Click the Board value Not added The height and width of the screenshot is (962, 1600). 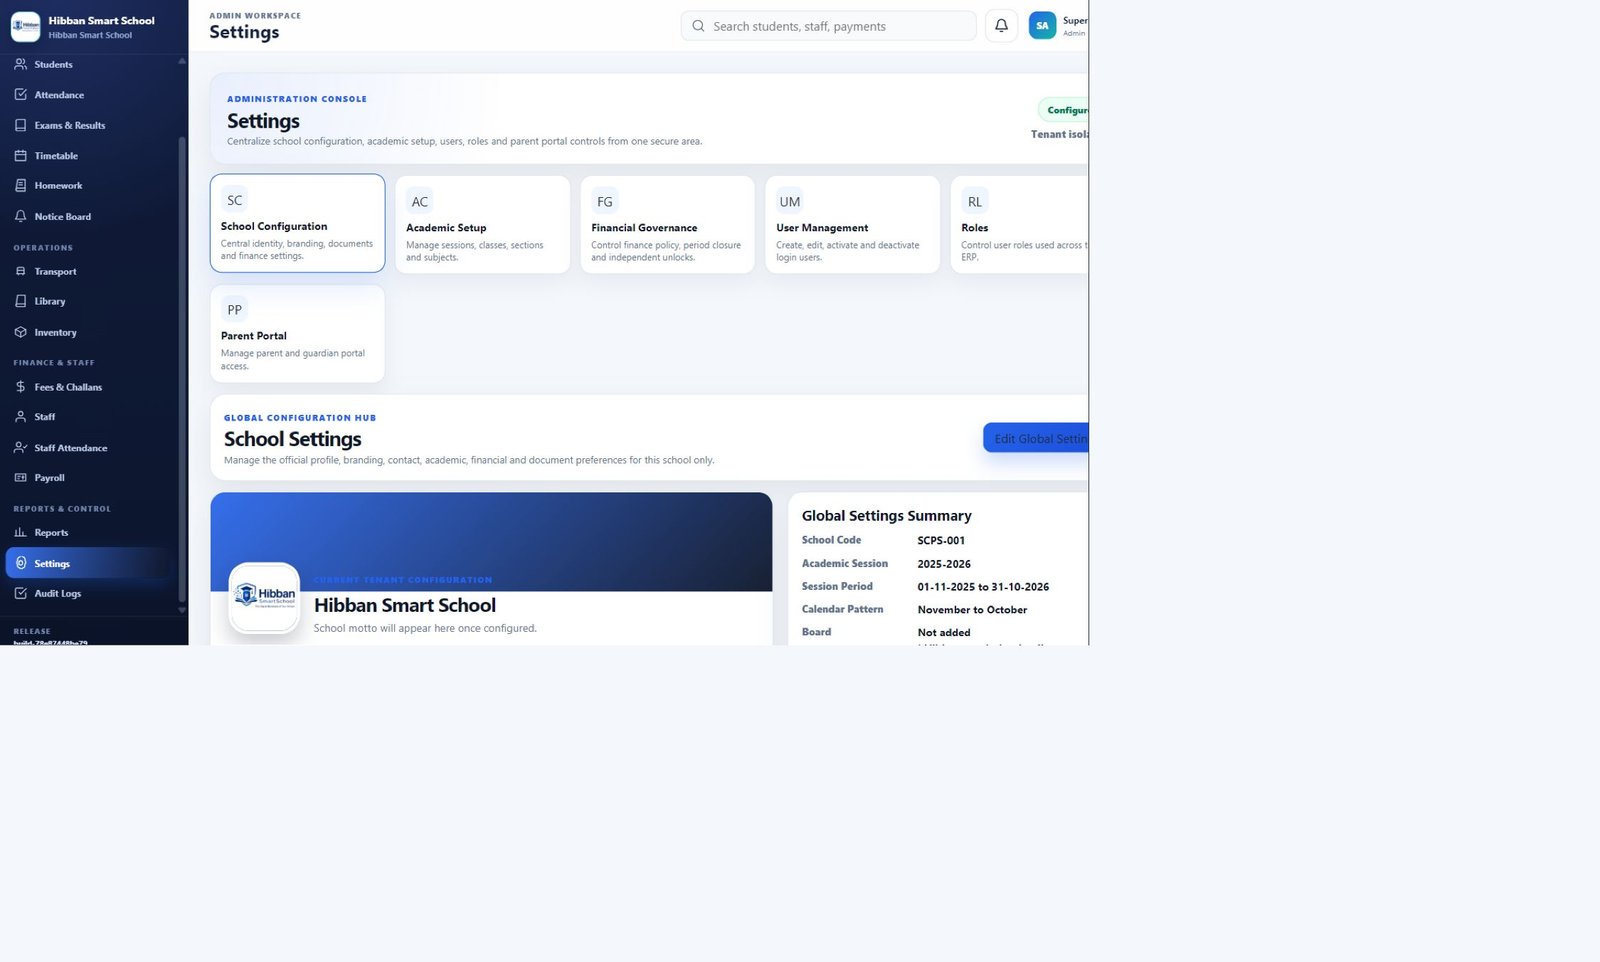944,633
